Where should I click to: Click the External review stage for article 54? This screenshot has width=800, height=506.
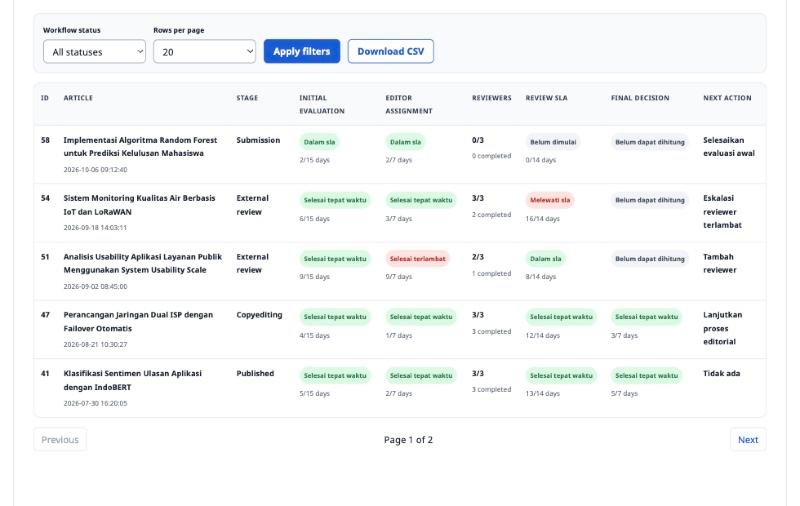click(253, 205)
